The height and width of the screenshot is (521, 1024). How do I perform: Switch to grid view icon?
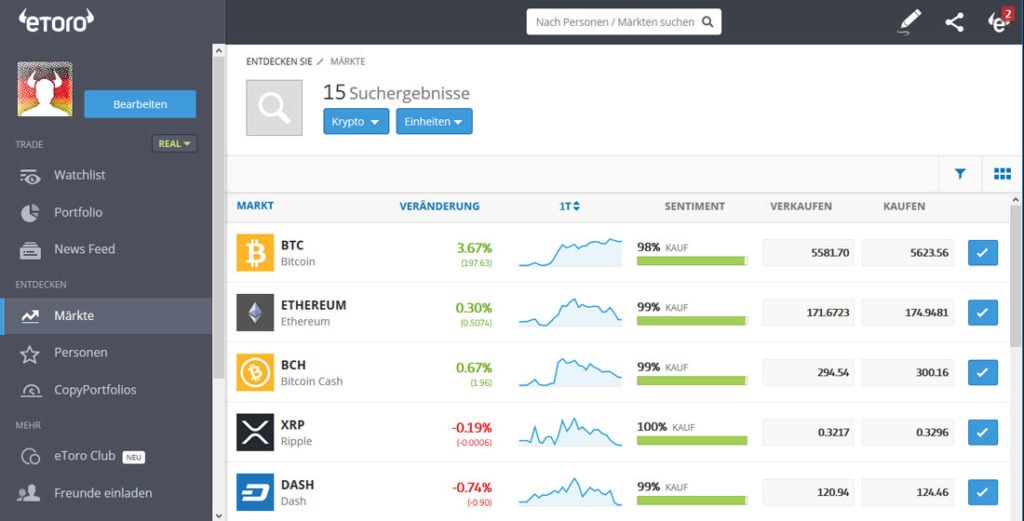[1002, 174]
